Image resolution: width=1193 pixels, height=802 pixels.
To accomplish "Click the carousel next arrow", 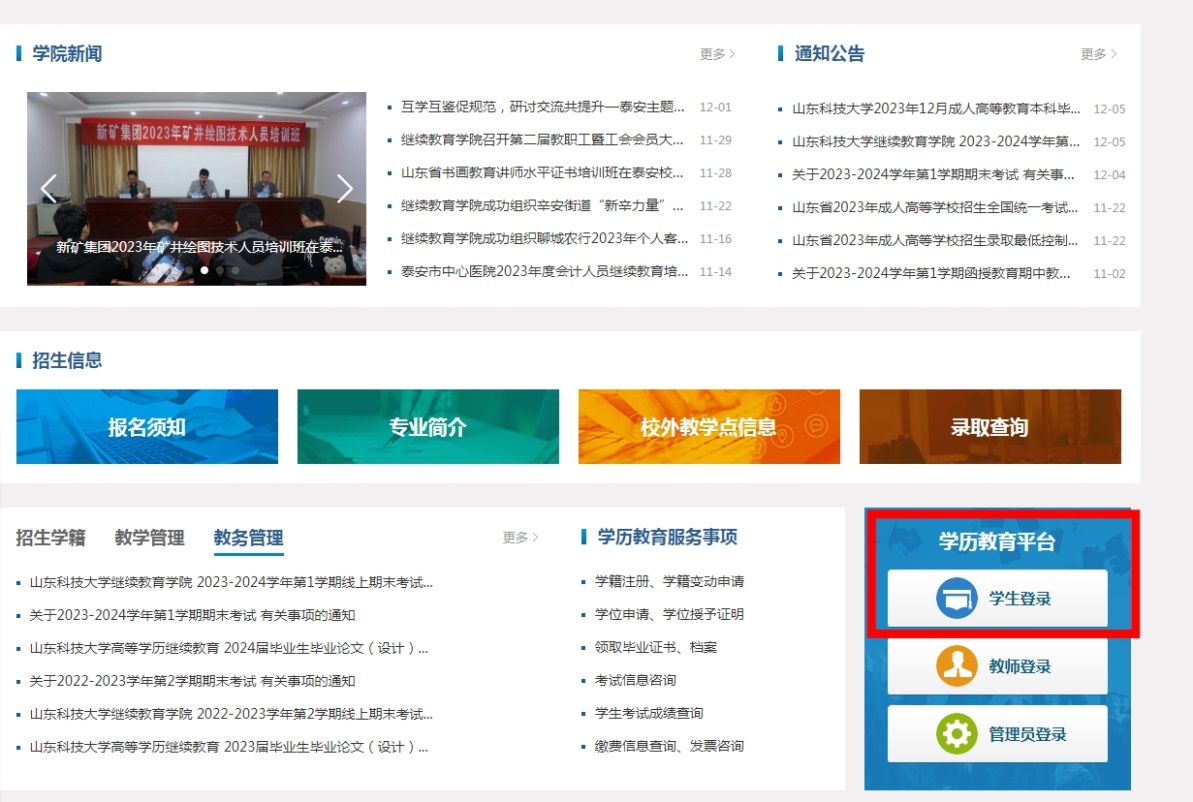I will tap(344, 188).
